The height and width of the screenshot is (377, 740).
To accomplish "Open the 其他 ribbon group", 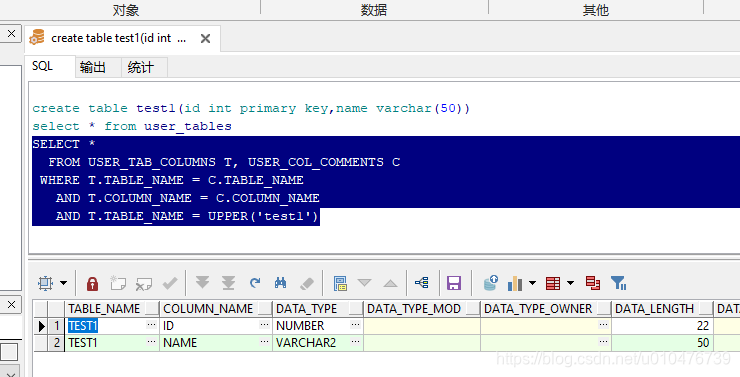I will (x=596, y=10).
